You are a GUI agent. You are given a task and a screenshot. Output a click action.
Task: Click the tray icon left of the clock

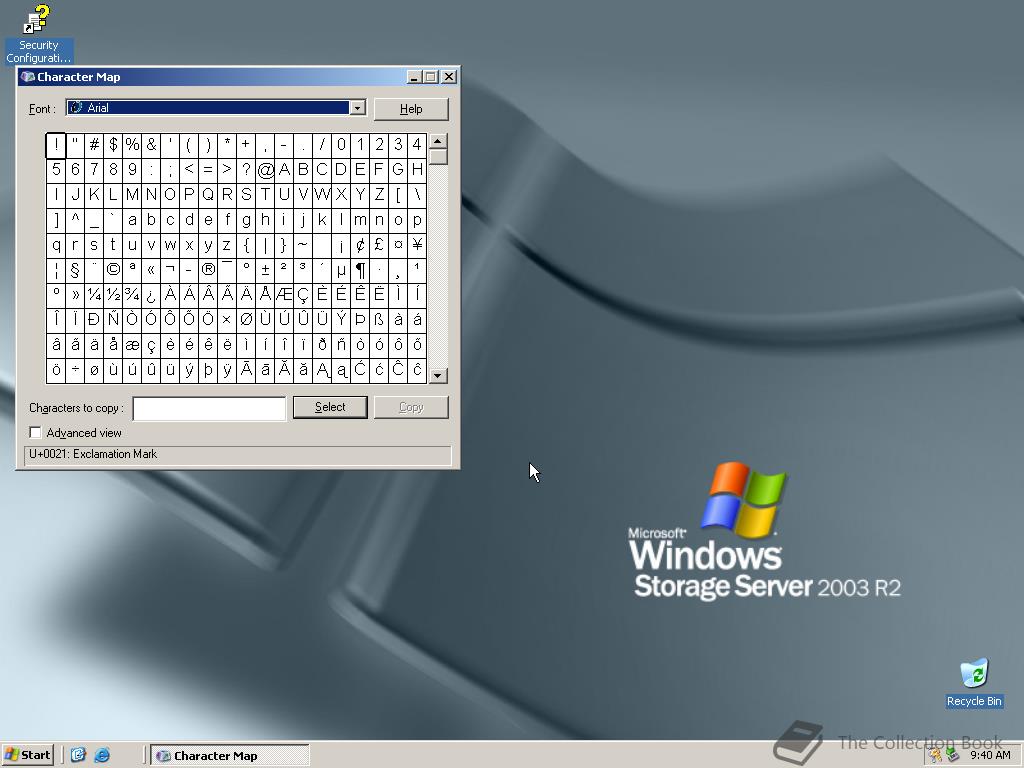(953, 756)
